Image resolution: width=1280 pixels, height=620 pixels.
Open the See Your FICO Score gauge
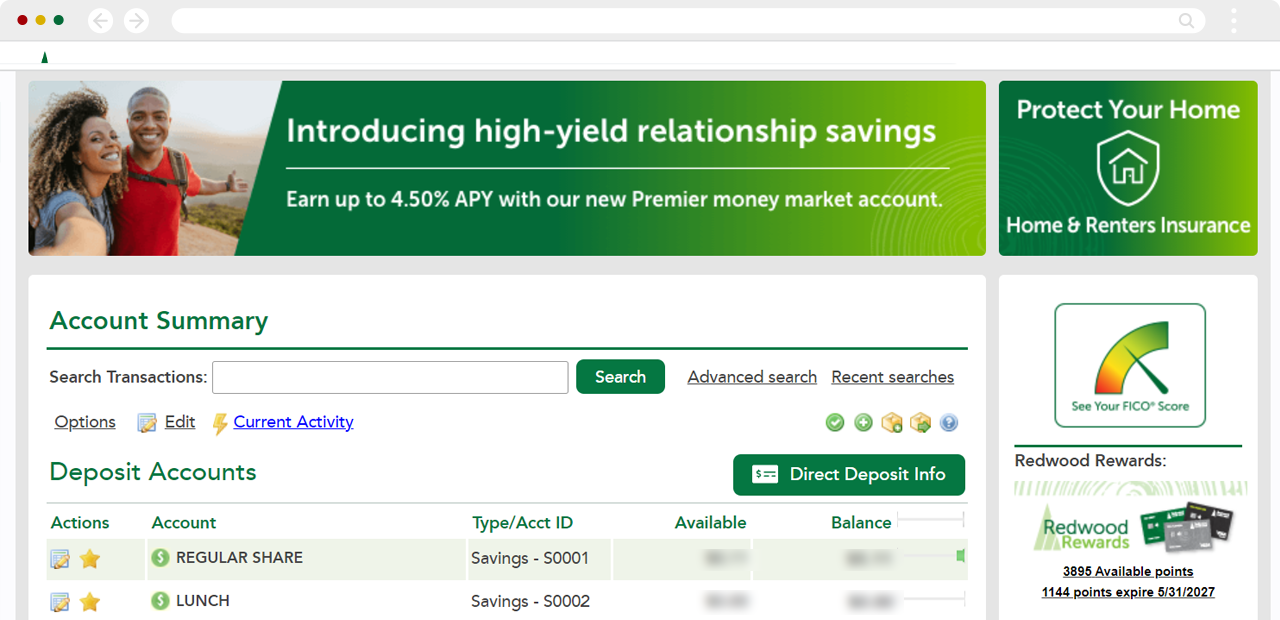tap(1130, 366)
